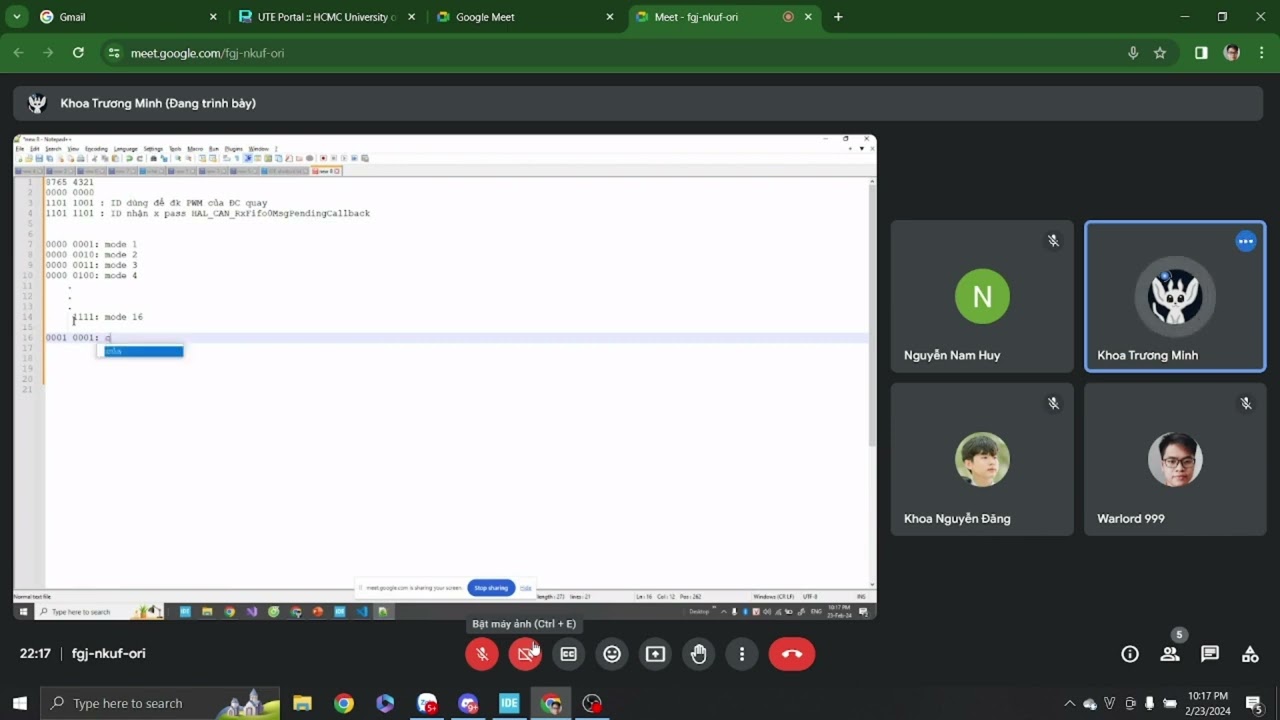Turn on the camera button
Screen dimensions: 1280x720
pos(525,654)
